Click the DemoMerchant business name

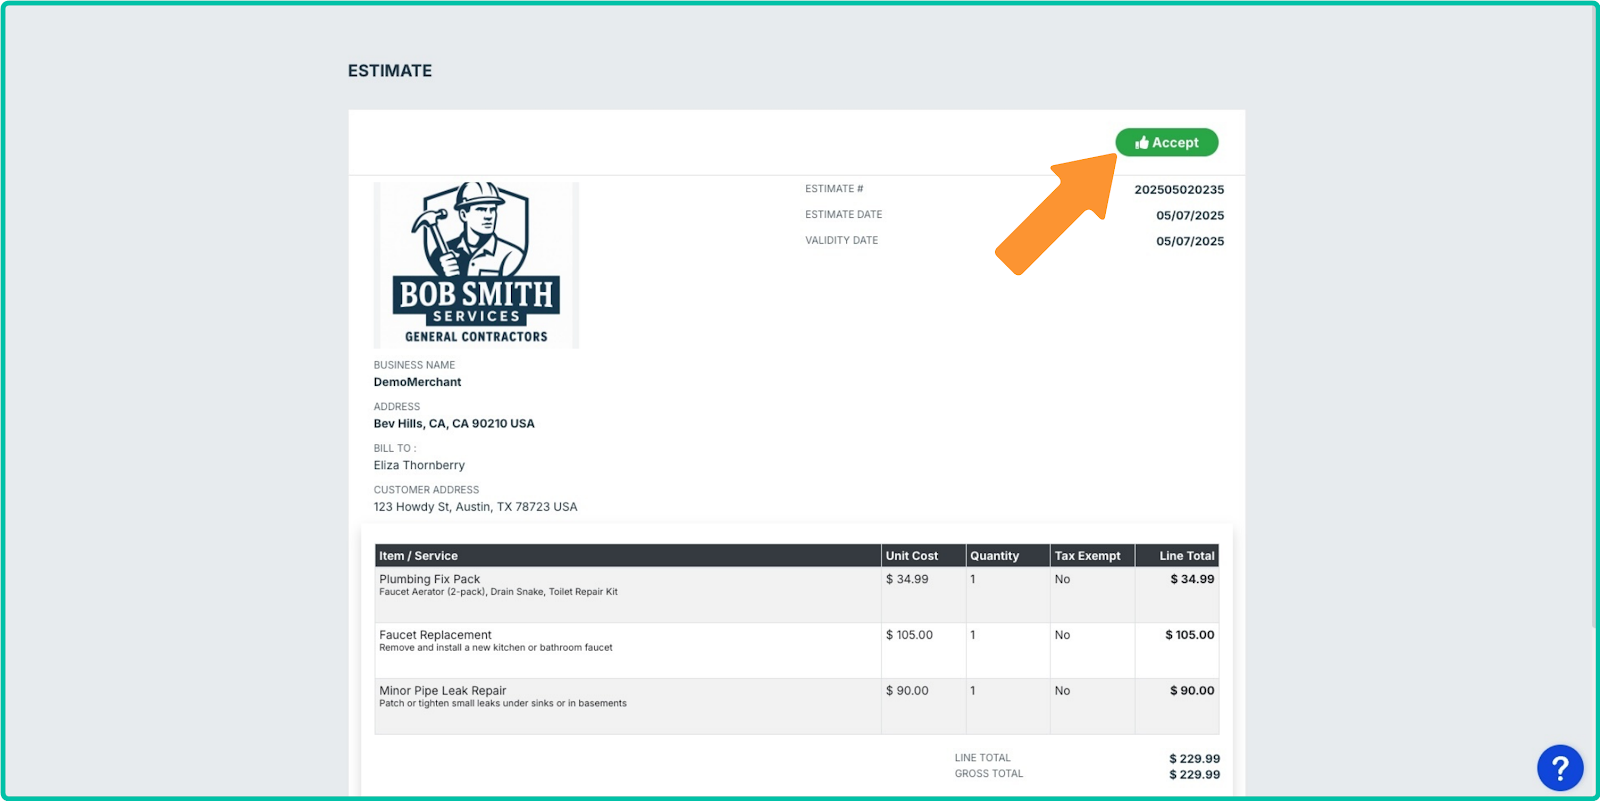(417, 382)
